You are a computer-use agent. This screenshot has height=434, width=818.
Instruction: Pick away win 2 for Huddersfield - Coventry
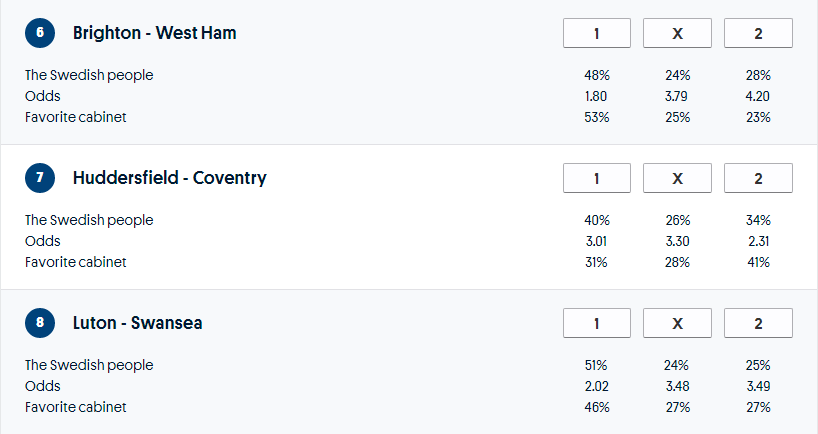pyautogui.click(x=758, y=179)
